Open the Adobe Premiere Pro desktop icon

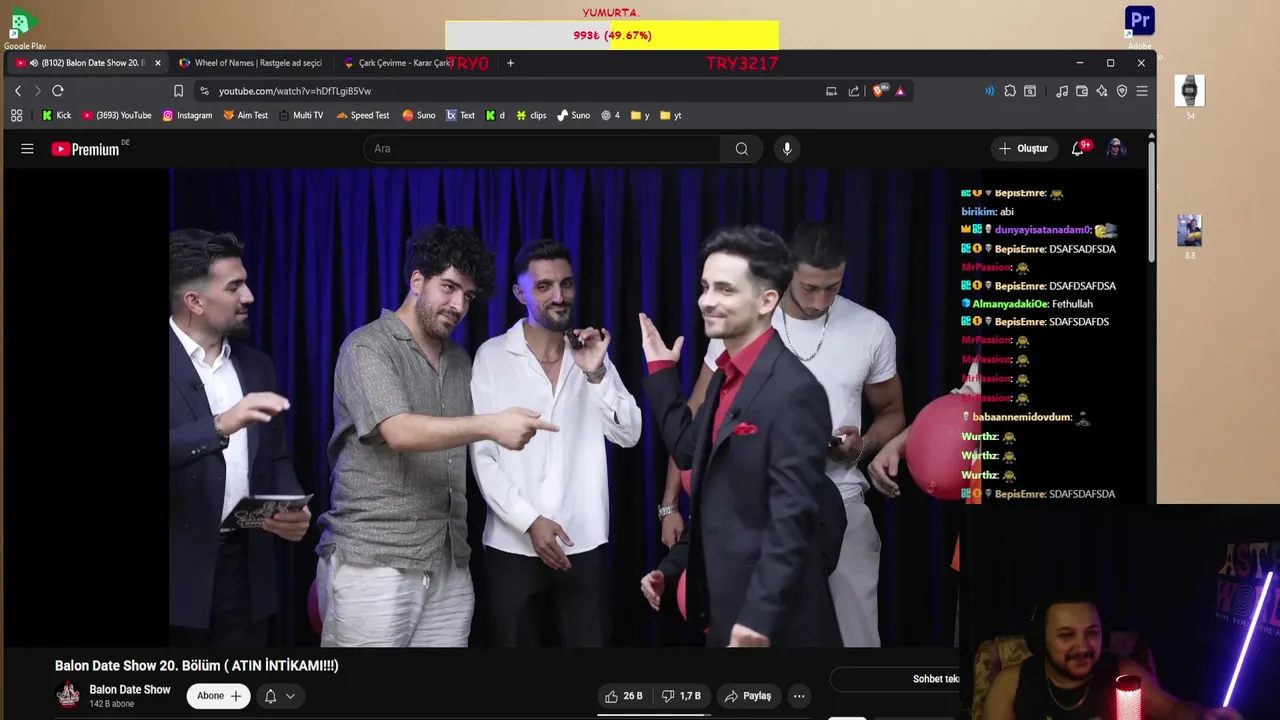point(1140,27)
